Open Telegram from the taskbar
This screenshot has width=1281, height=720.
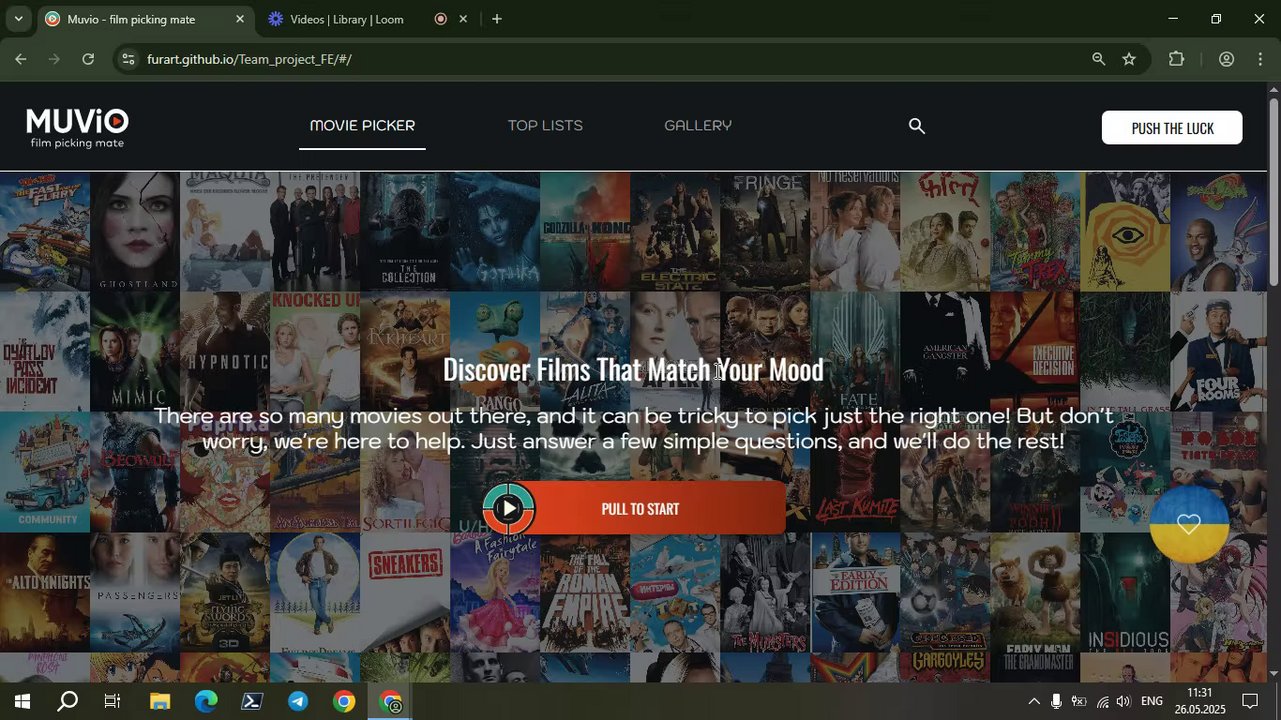[x=298, y=702]
